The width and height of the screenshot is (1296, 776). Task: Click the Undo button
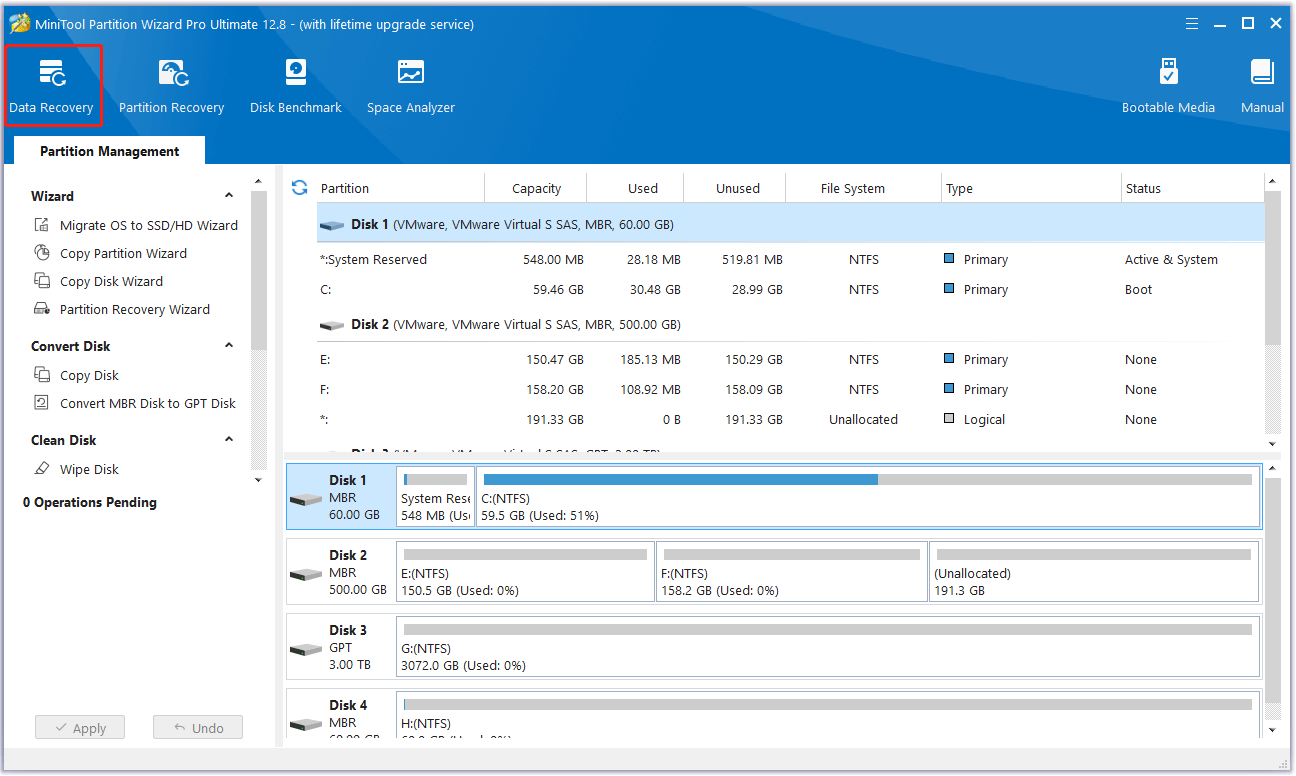pyautogui.click(x=198, y=728)
